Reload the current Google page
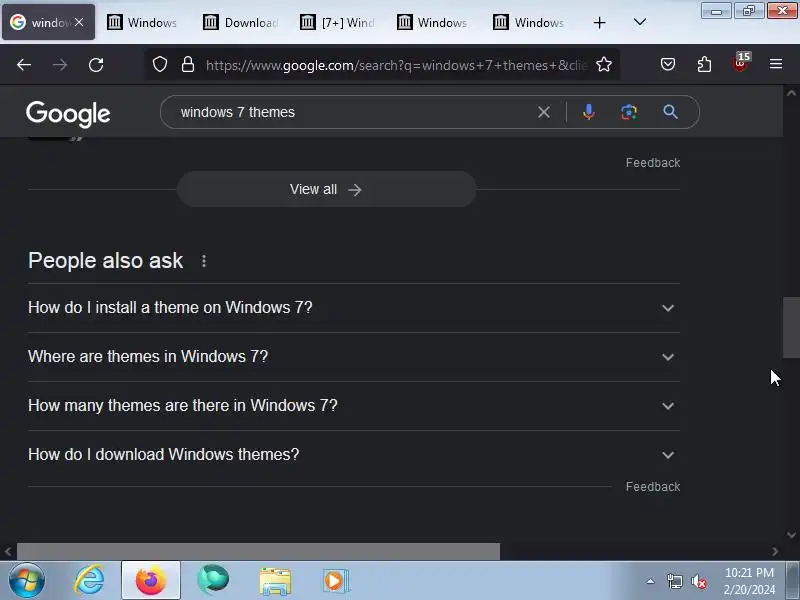This screenshot has height=600, width=800. pos(96,65)
